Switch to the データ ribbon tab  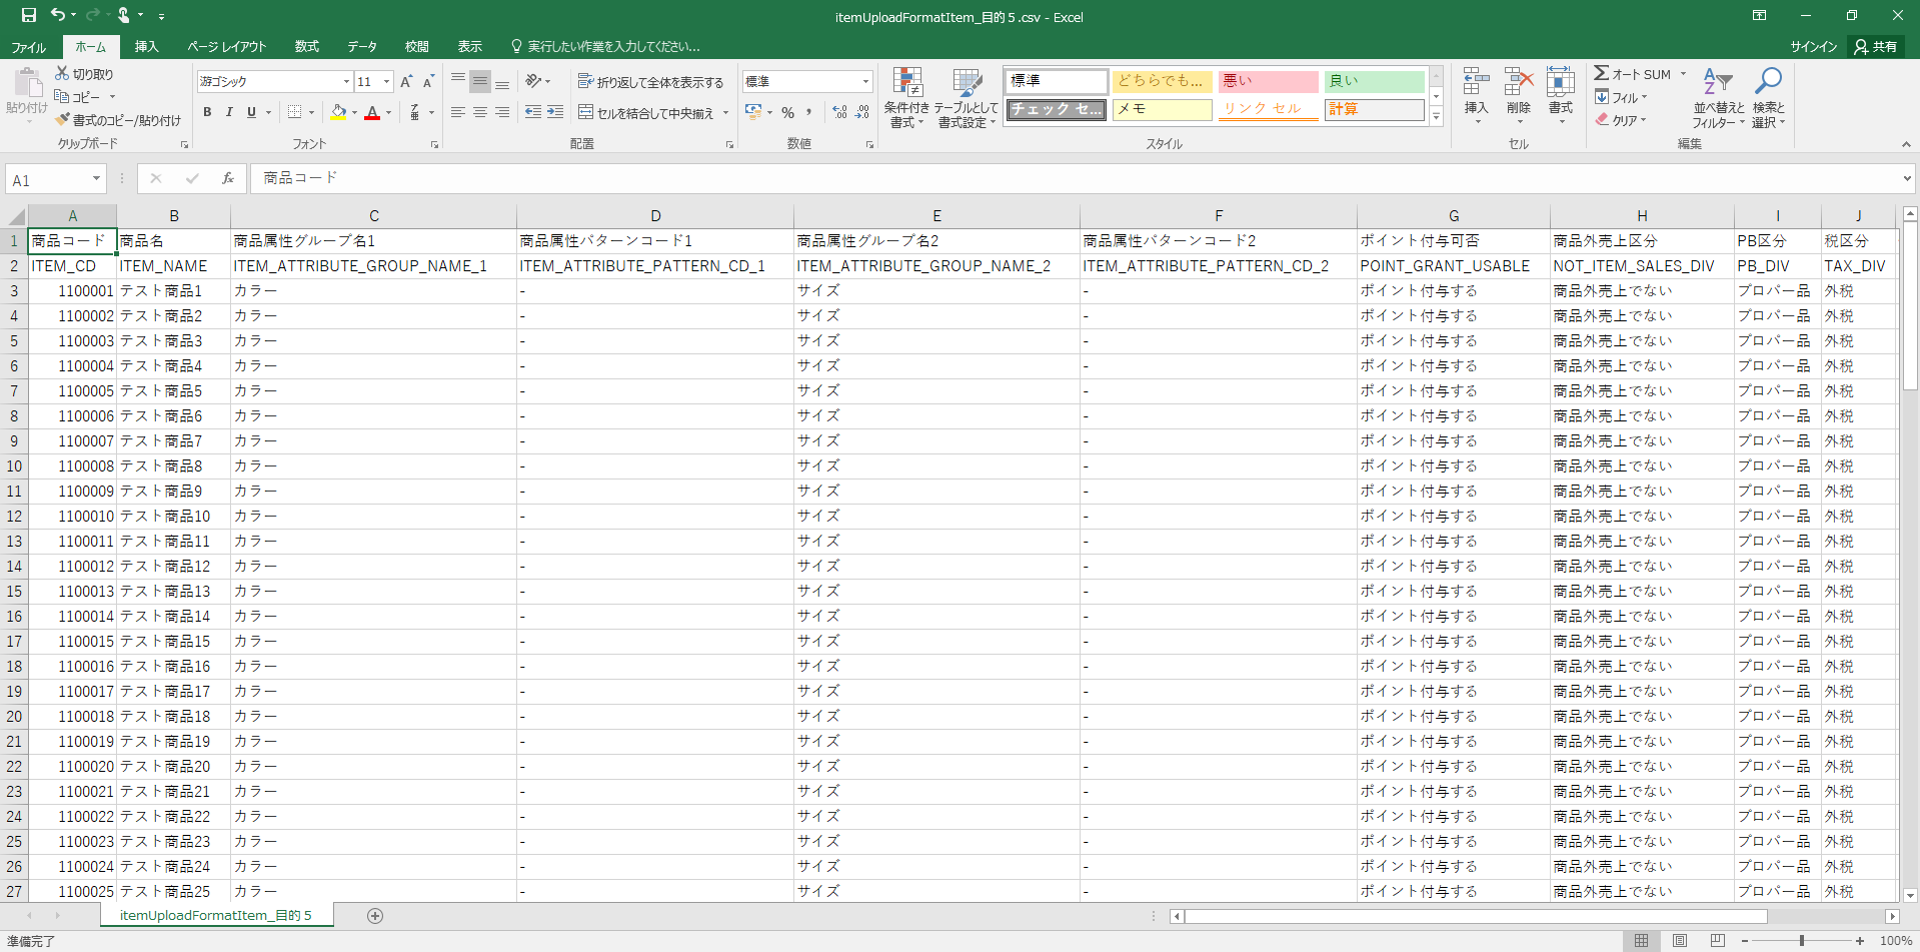pos(362,47)
